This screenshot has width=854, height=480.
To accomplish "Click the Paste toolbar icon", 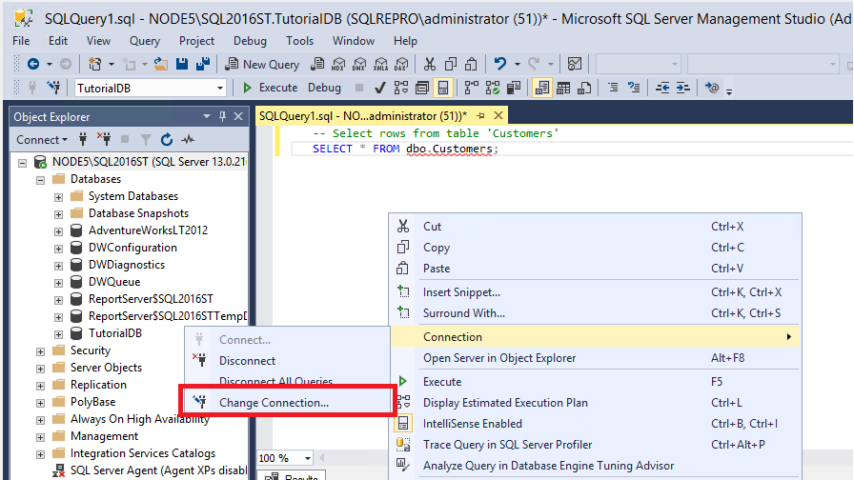I will point(471,64).
